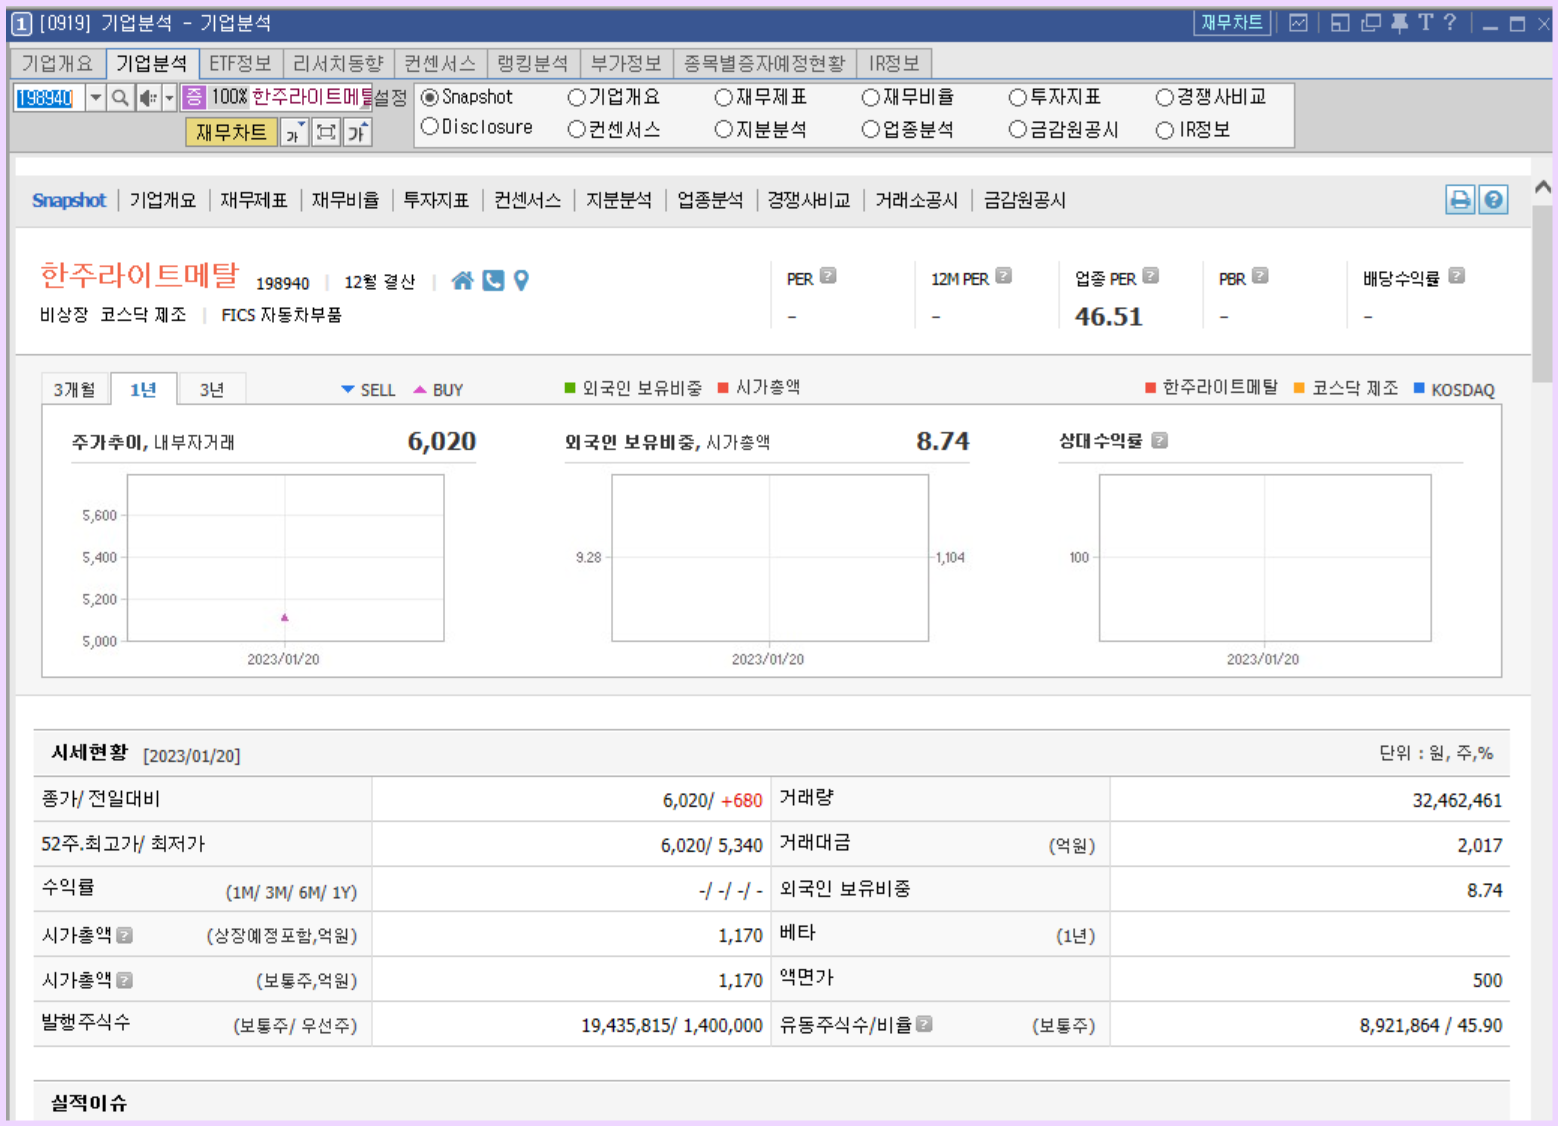Click the purple 증 badge icon

194,97
